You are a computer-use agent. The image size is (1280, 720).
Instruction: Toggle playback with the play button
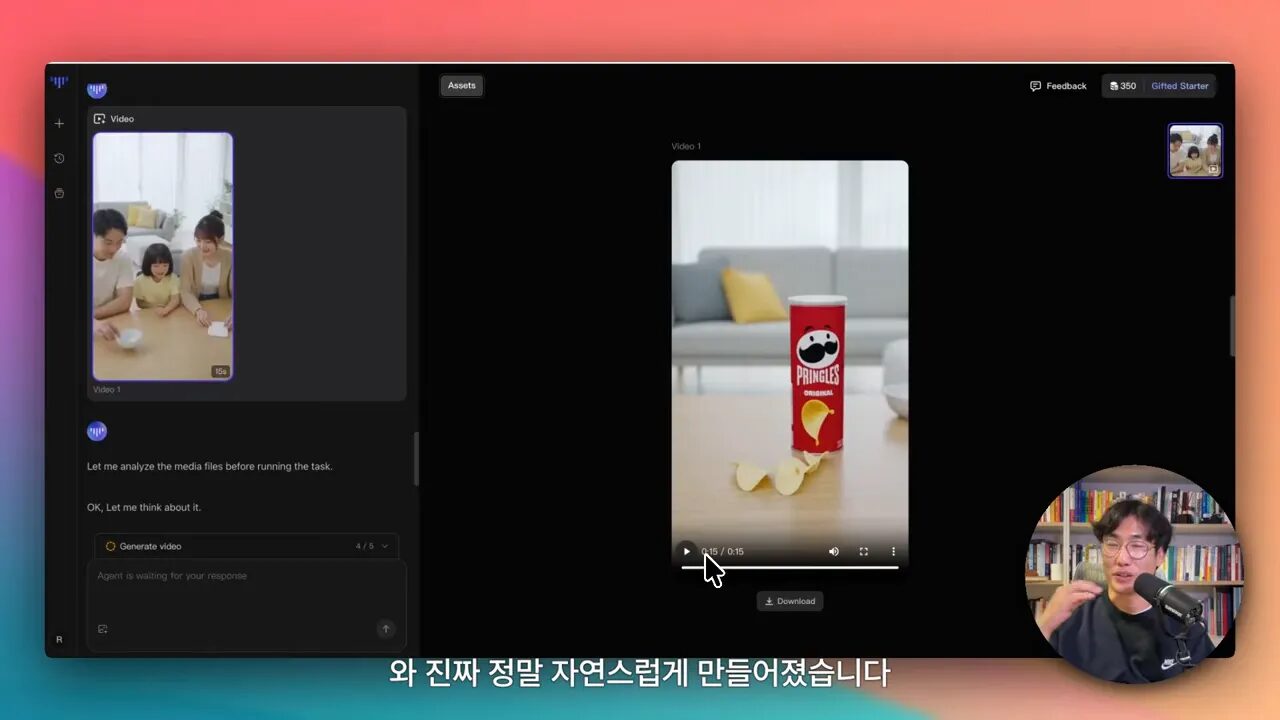[686, 551]
